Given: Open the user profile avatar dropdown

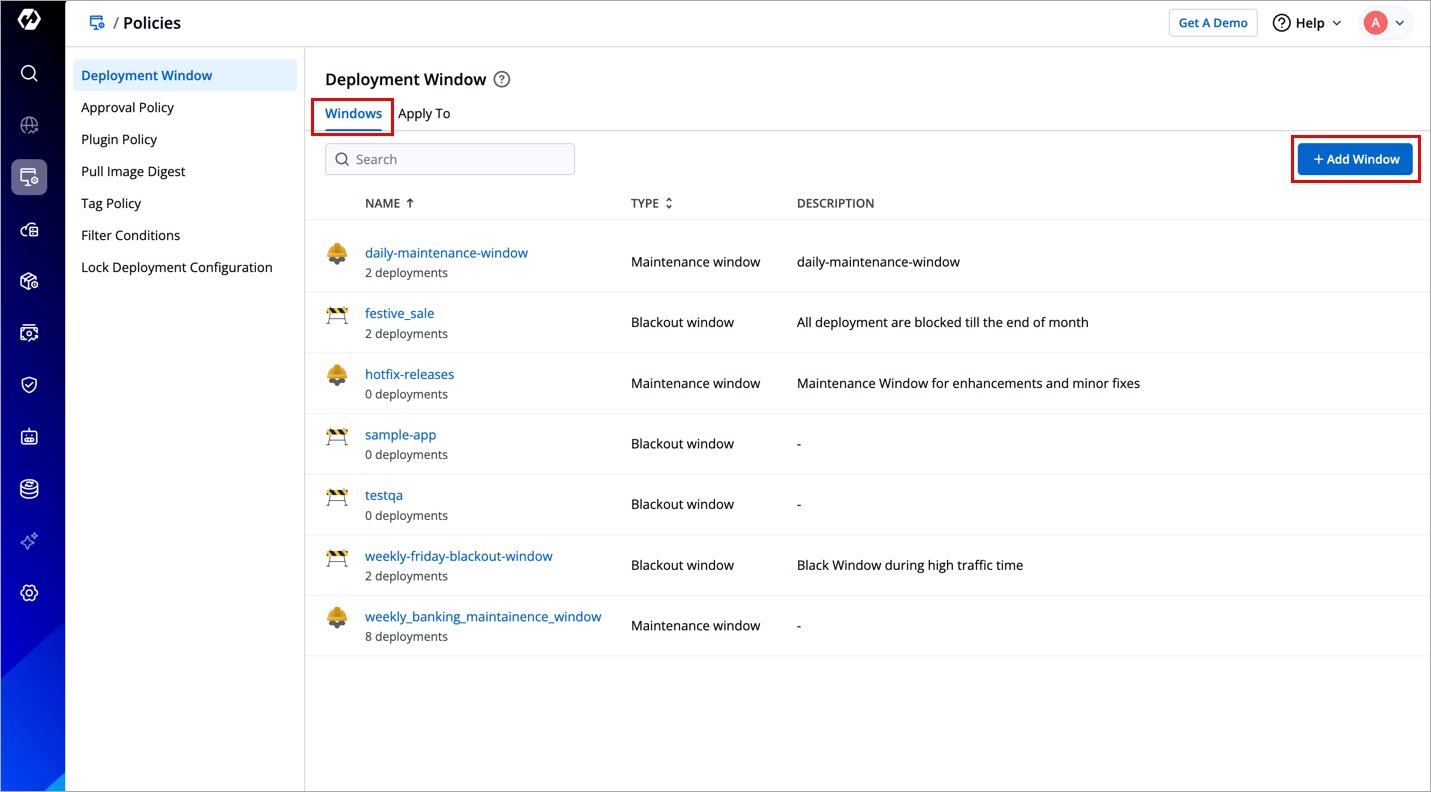Looking at the screenshot, I should tap(1386, 23).
